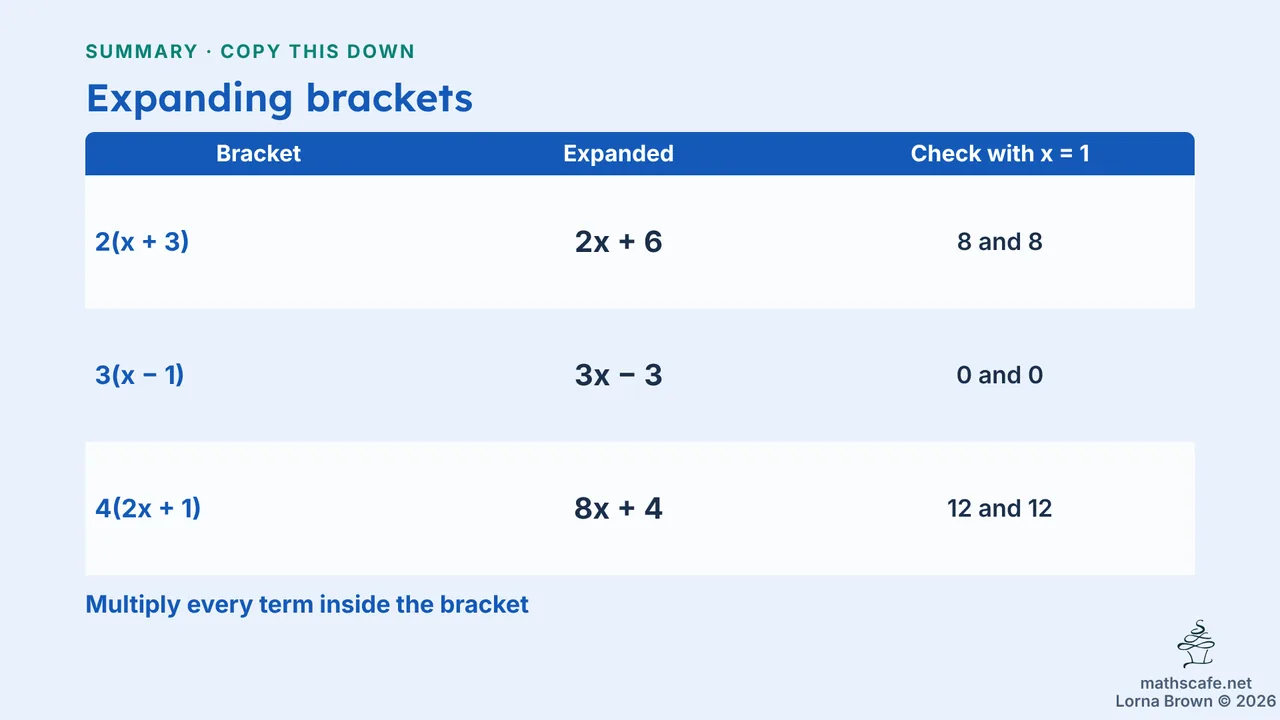Click the 3(x − 1) bracket cell
Viewport: 1280px width, 720px height.
[140, 375]
